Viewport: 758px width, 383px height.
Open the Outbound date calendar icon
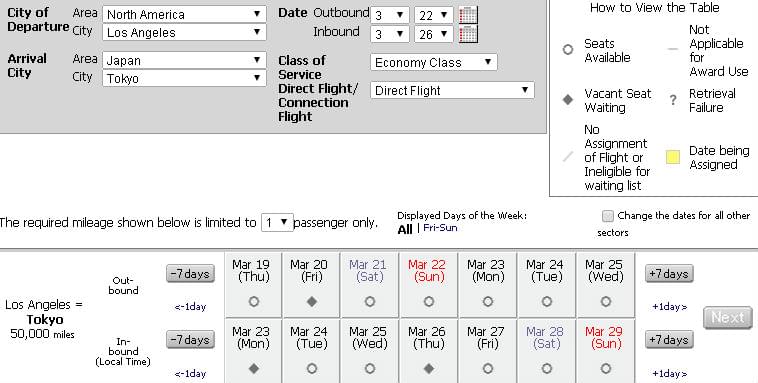click(468, 15)
